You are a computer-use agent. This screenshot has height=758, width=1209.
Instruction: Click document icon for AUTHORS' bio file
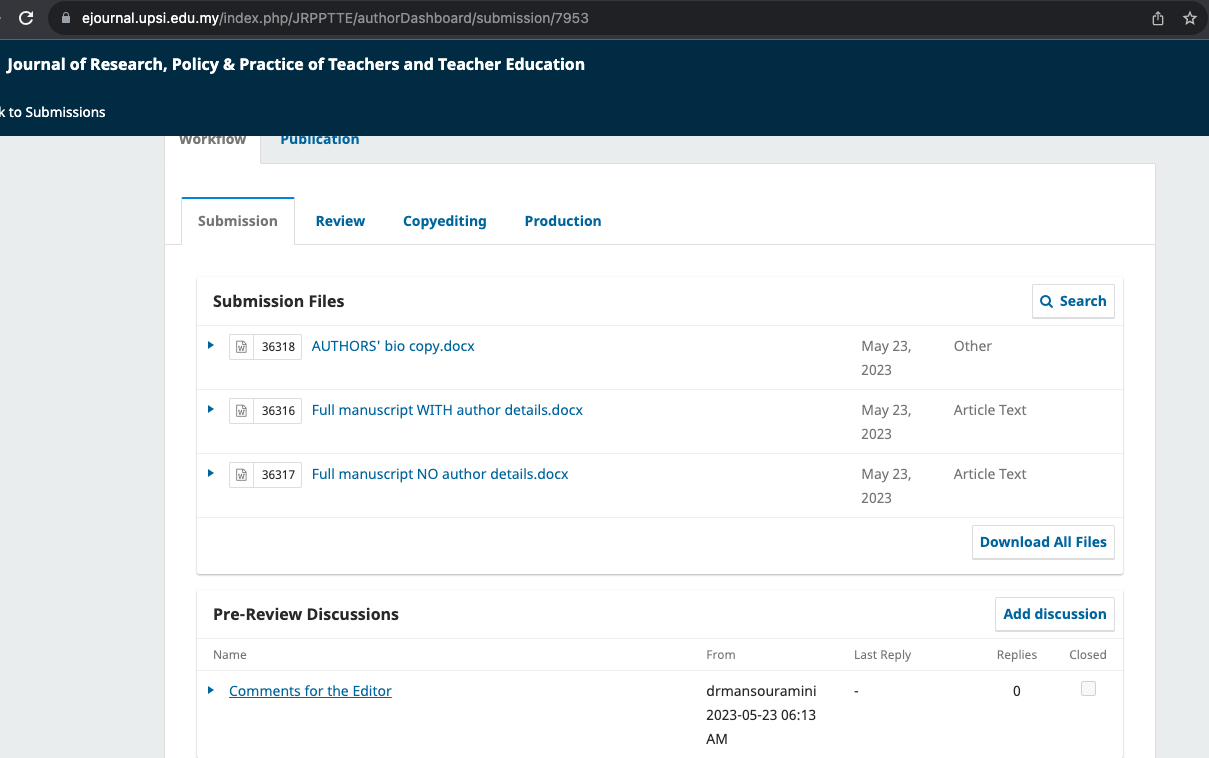click(x=241, y=347)
